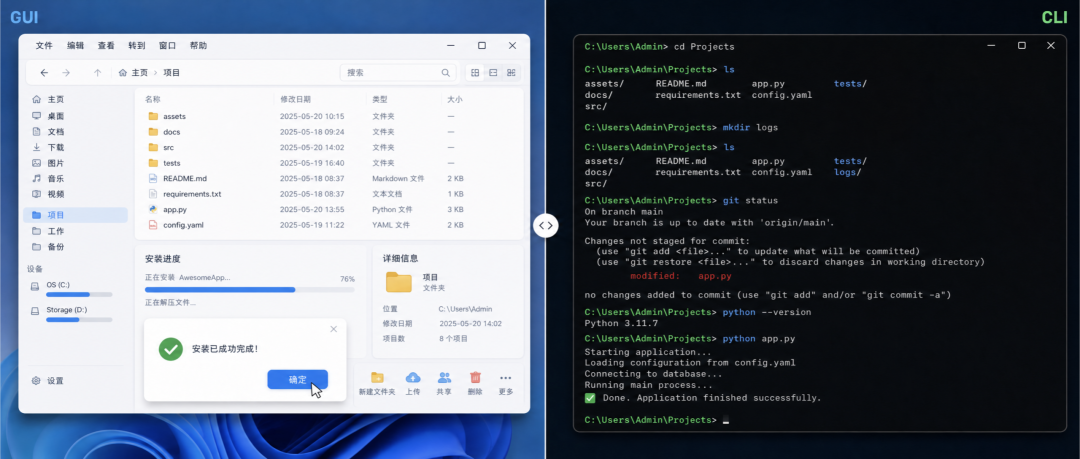Close the 安装已成功完成 dialog with X
The image size is (1080, 459).
334,329
